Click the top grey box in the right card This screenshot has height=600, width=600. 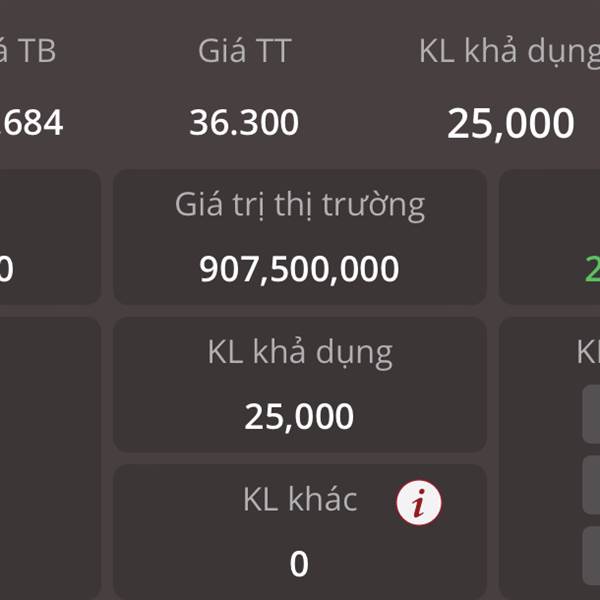coord(591,414)
